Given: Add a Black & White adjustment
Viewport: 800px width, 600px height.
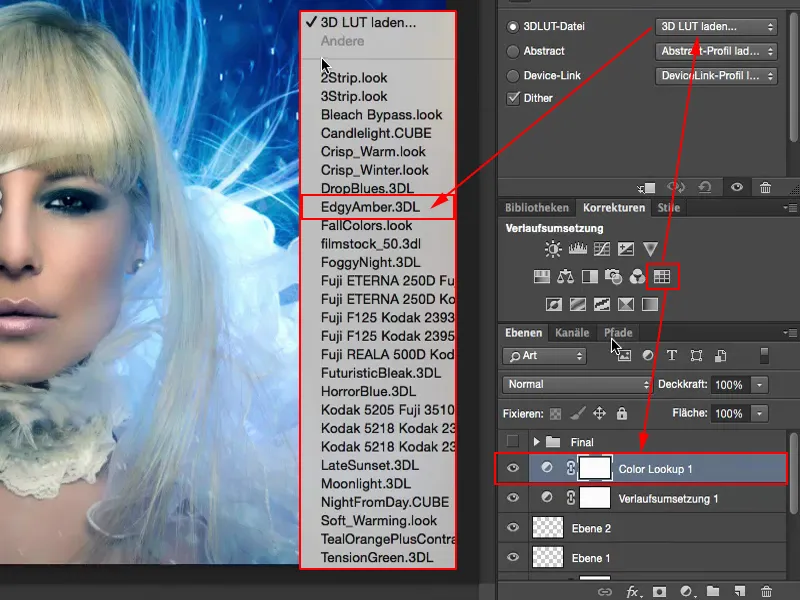Looking at the screenshot, I should [x=589, y=277].
